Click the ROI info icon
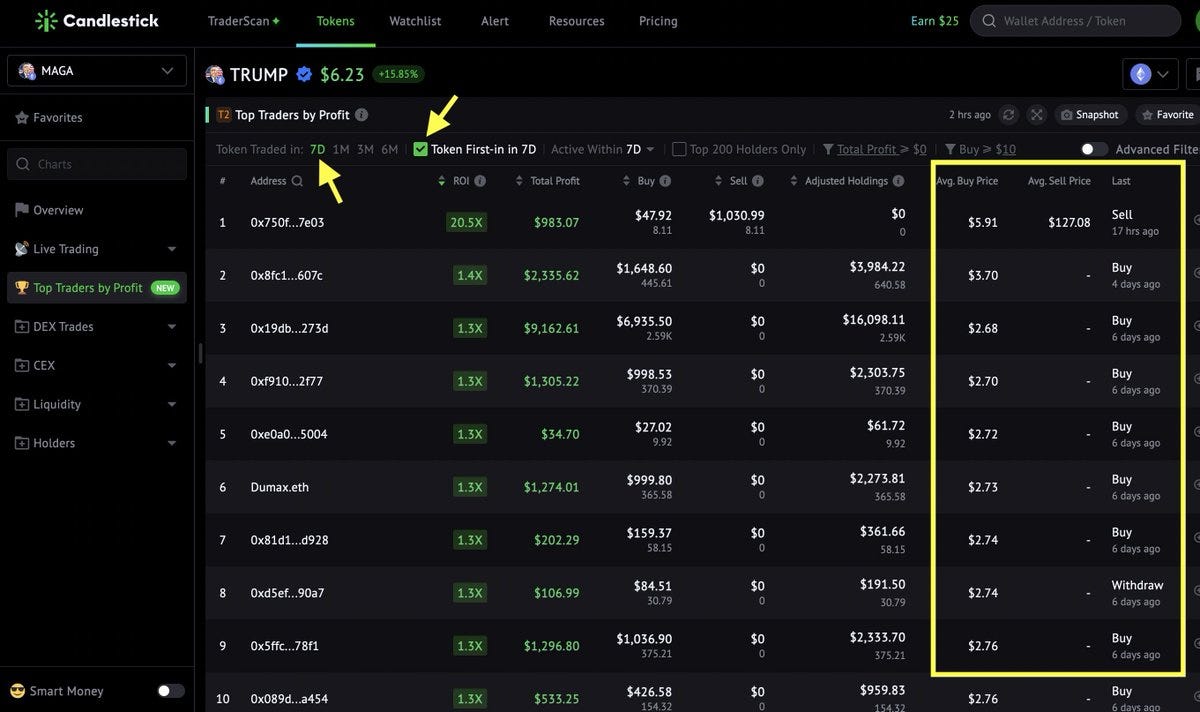This screenshot has width=1200, height=712. coord(480,181)
